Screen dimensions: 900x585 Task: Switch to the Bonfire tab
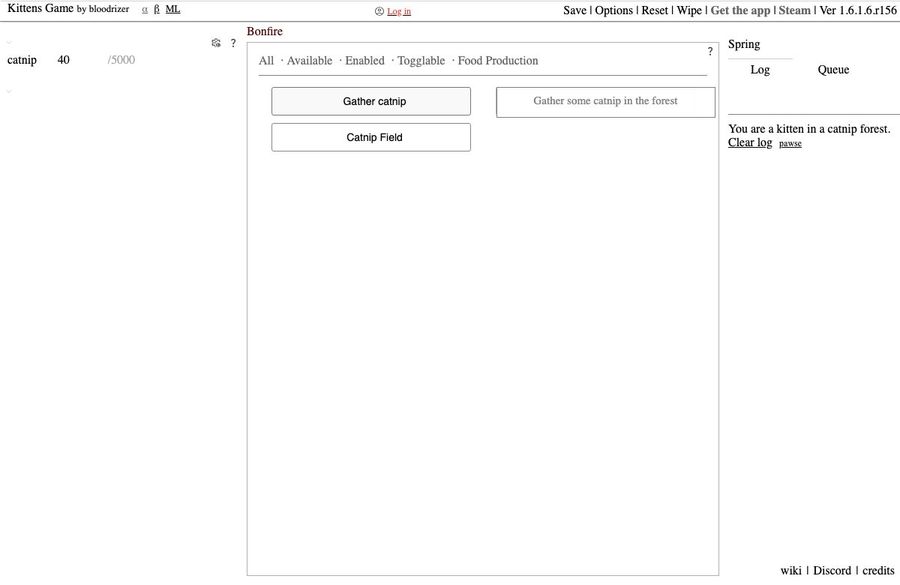[x=265, y=32]
